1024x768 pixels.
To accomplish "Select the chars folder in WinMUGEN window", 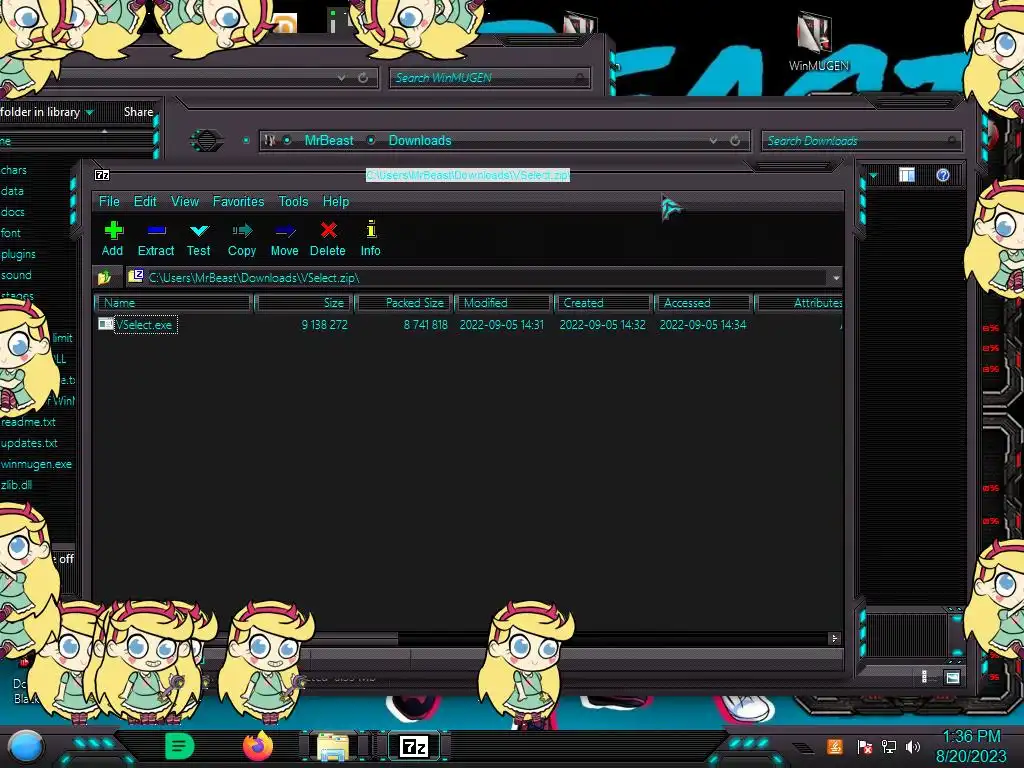I will point(14,170).
